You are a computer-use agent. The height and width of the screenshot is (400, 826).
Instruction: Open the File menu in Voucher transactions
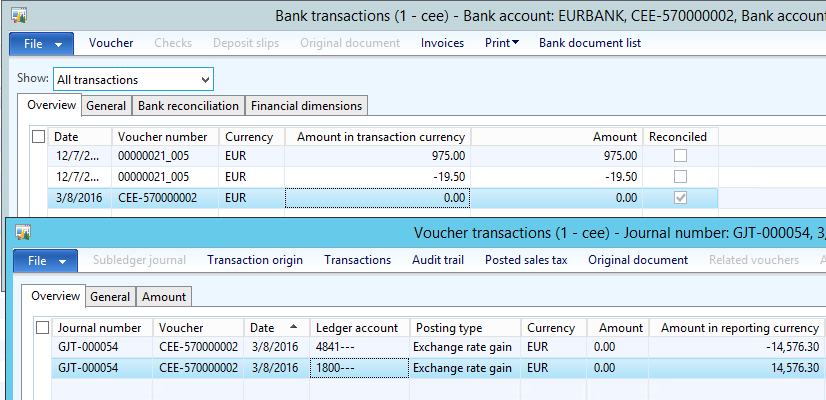click(45, 260)
